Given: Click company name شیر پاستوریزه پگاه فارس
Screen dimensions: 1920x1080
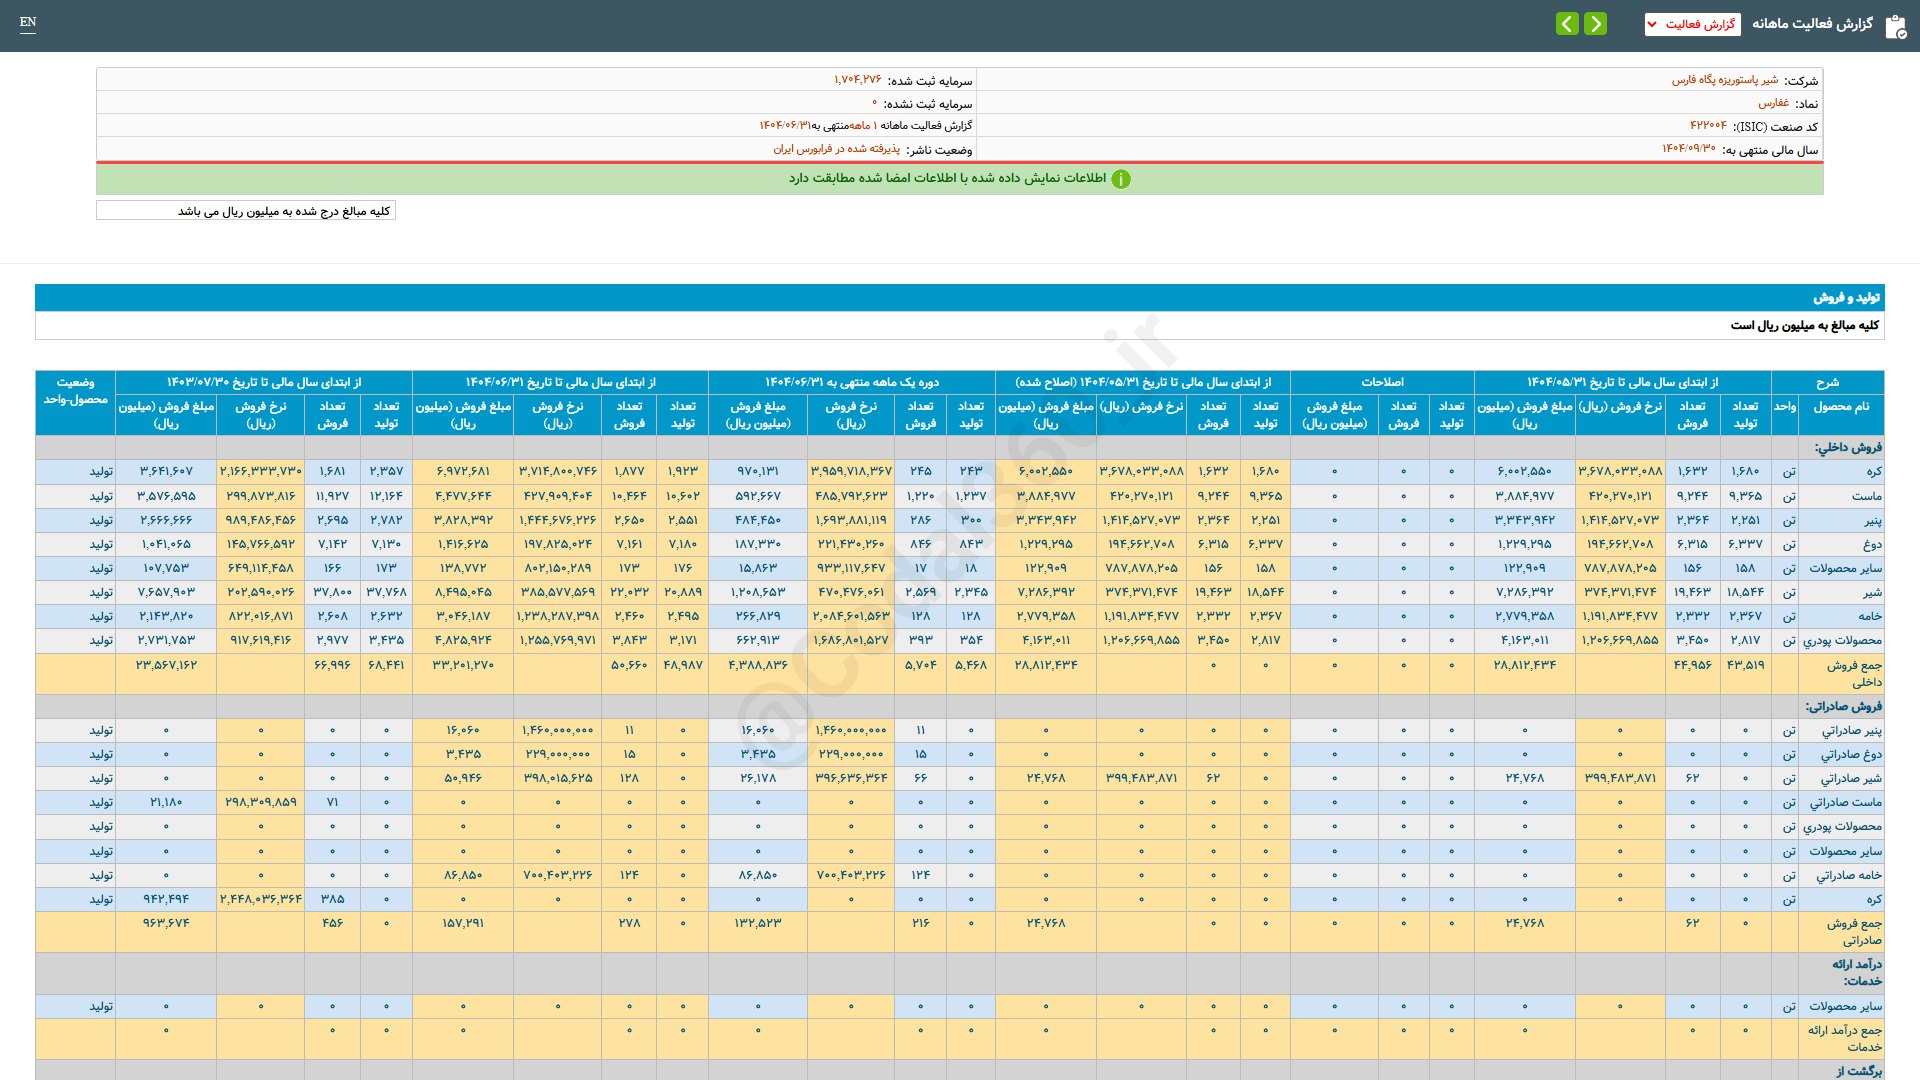Looking at the screenshot, I should pyautogui.click(x=1725, y=80).
